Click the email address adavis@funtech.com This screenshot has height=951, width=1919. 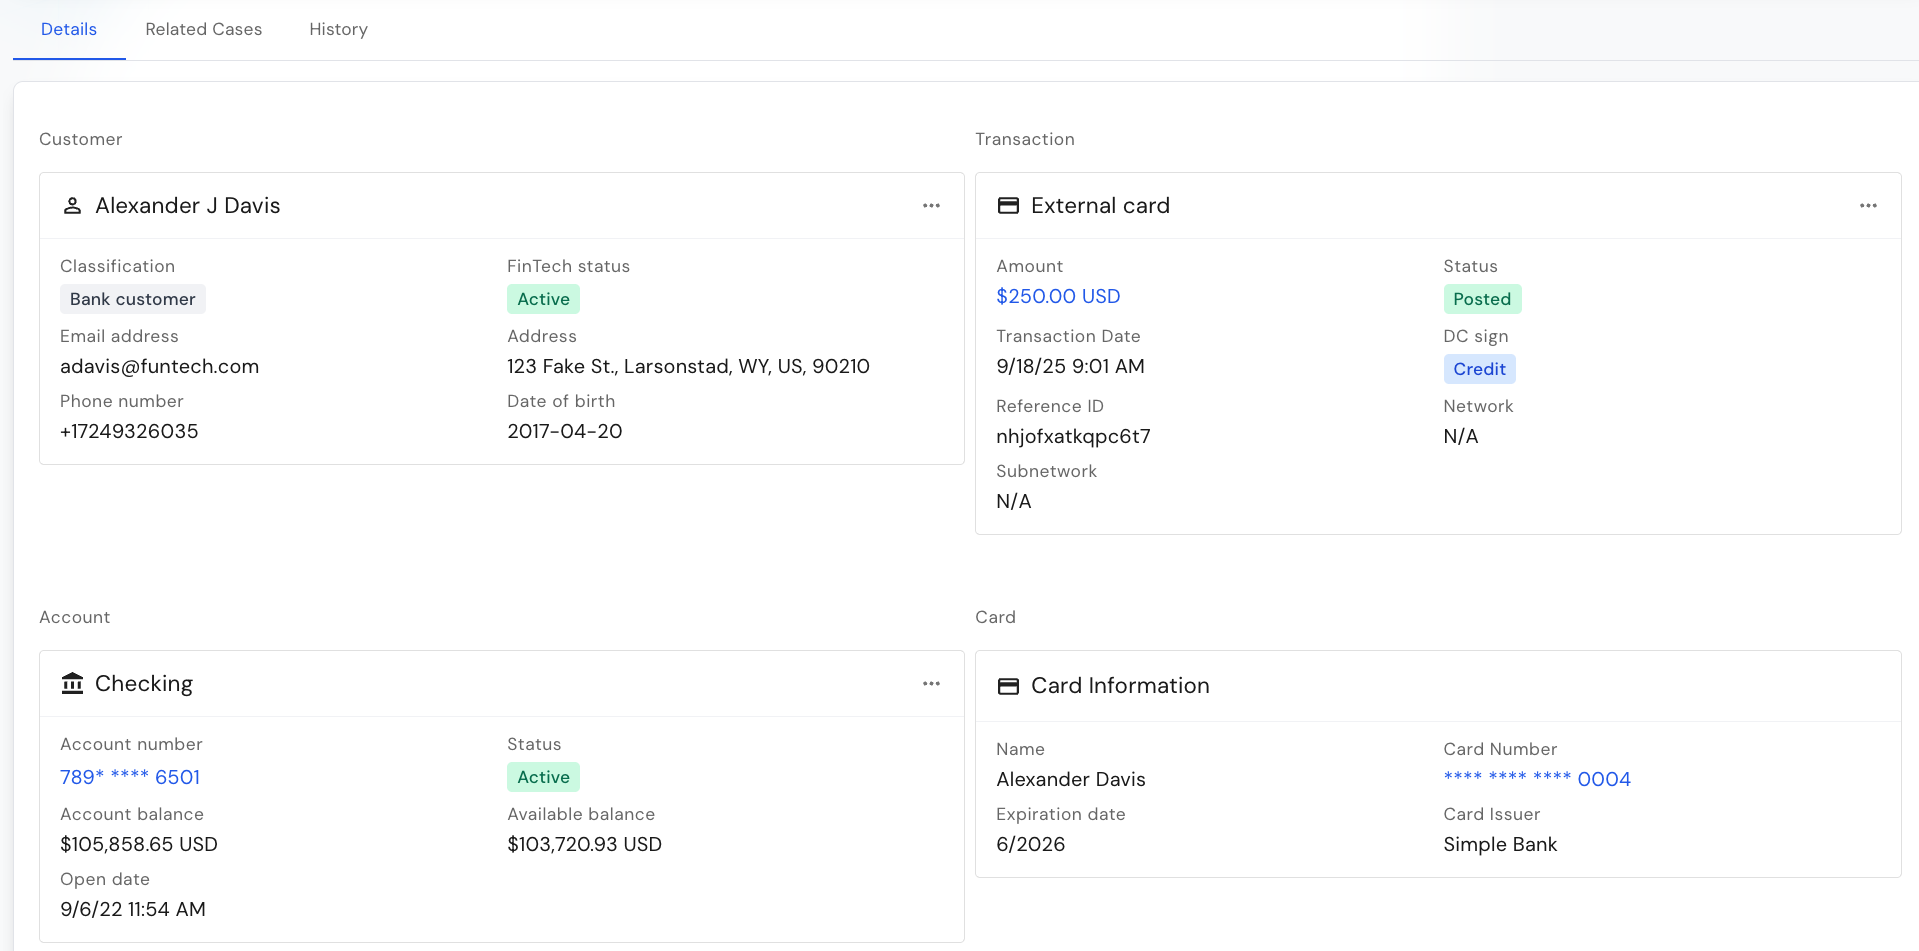pos(159,367)
